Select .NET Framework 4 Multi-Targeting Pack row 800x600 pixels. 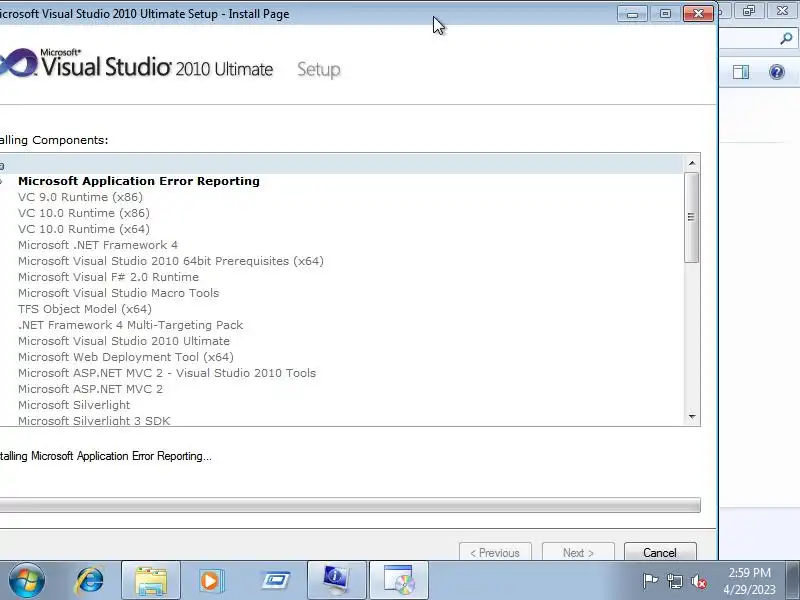coord(131,325)
